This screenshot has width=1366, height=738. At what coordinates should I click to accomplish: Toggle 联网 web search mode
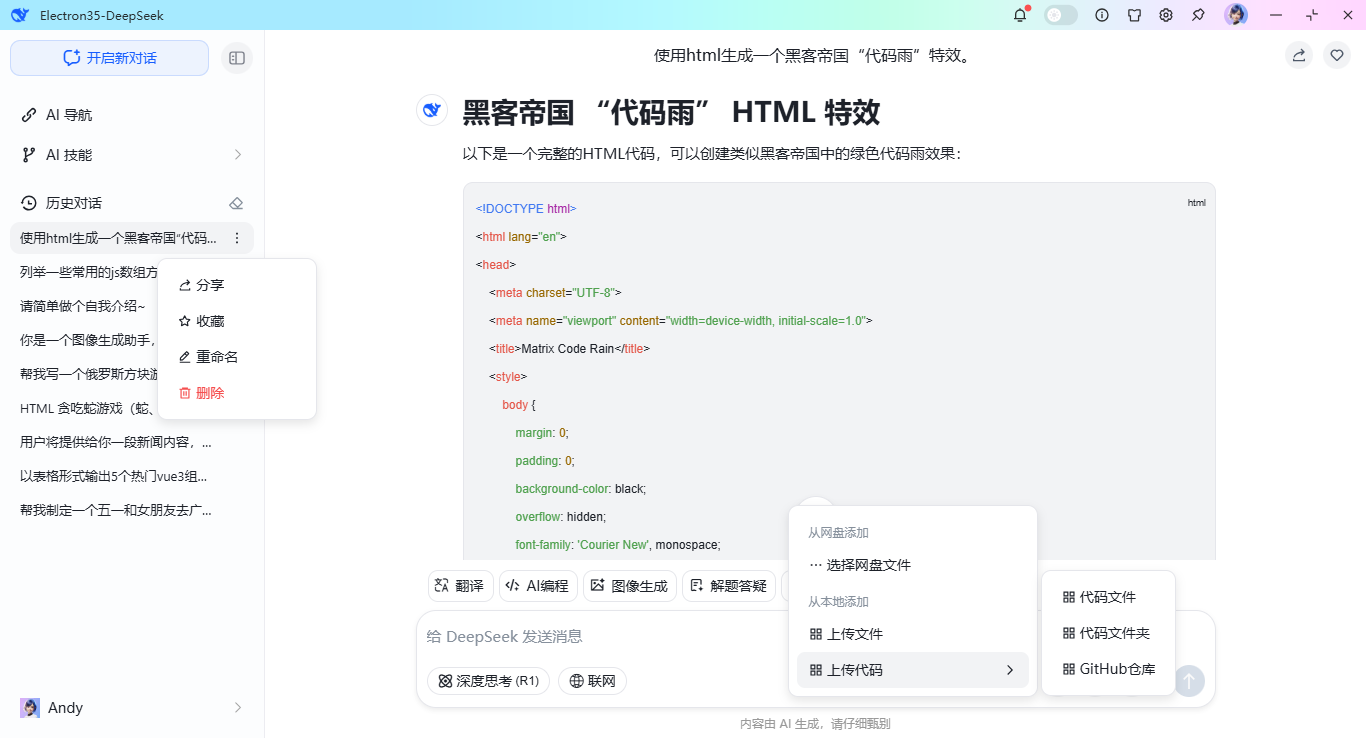(x=592, y=680)
